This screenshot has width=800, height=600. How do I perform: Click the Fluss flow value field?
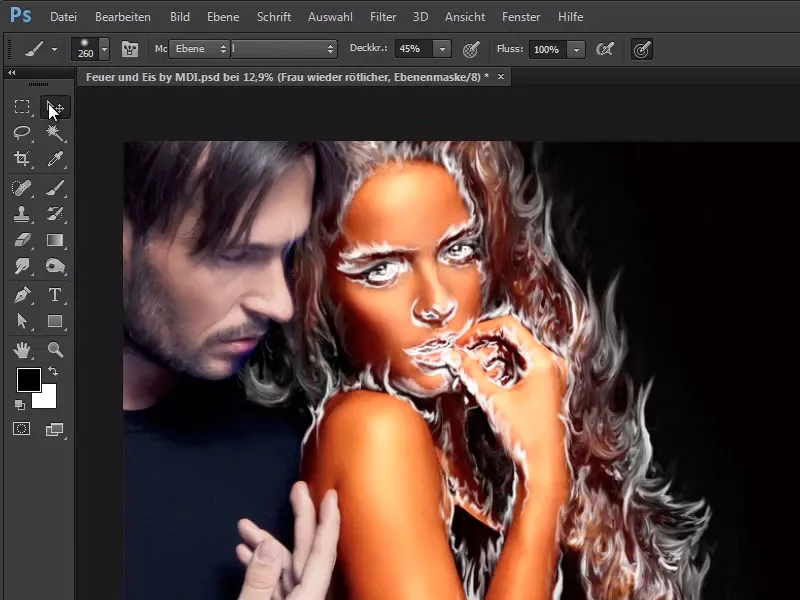[x=547, y=49]
